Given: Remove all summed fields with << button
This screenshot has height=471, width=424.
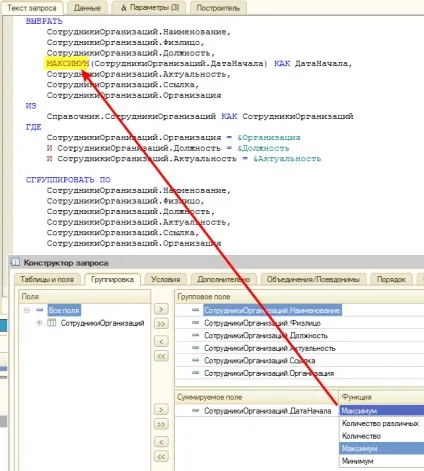Looking at the screenshot, I should click(x=161, y=457).
